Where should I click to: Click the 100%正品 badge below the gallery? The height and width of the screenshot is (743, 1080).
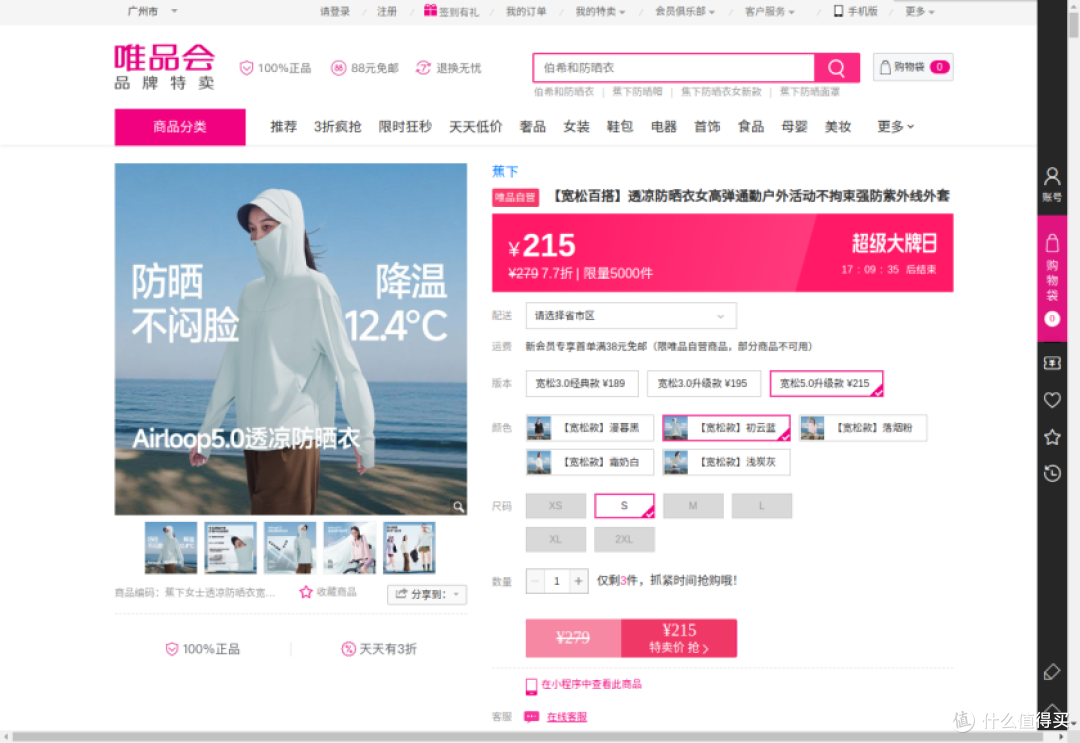(202, 649)
